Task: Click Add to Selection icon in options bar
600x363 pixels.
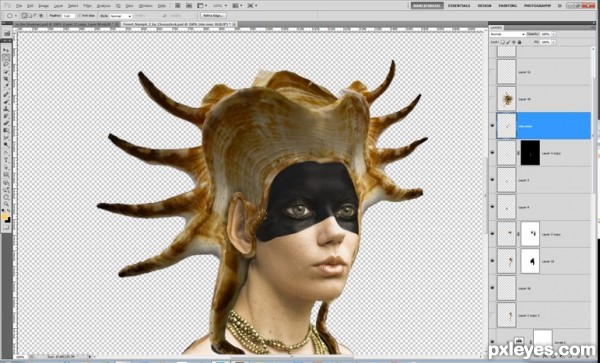Action: [x=30, y=16]
